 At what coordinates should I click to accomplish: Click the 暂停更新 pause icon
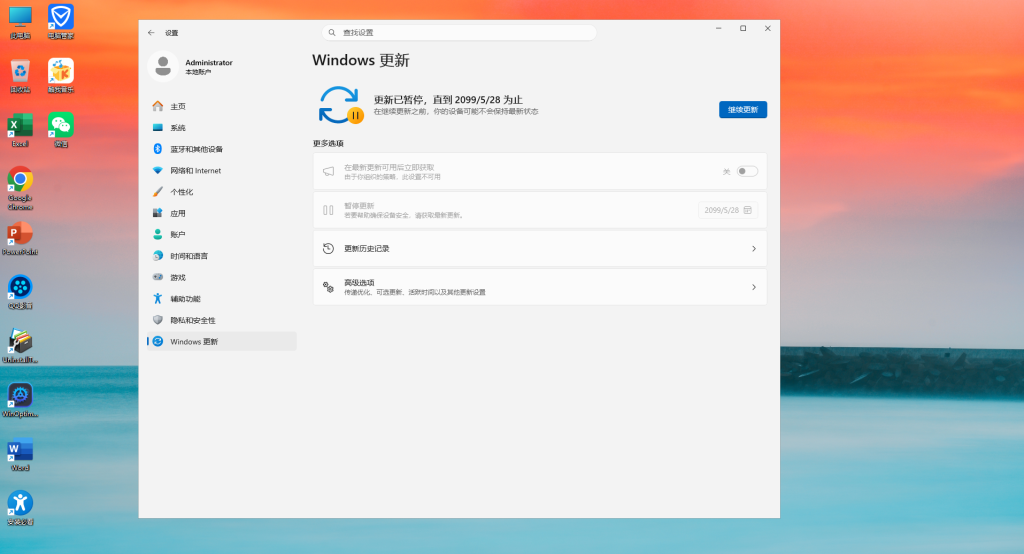[328, 210]
